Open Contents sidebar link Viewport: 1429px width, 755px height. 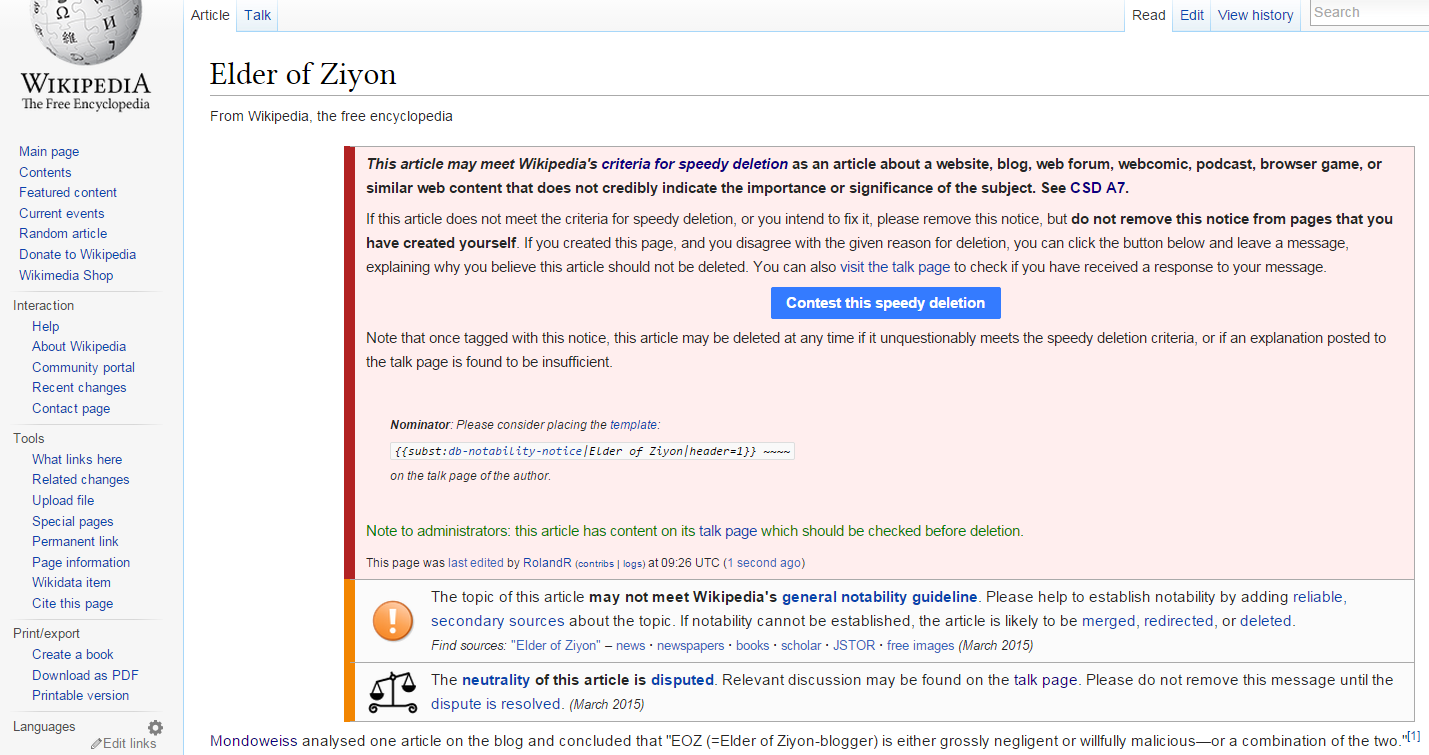45,172
